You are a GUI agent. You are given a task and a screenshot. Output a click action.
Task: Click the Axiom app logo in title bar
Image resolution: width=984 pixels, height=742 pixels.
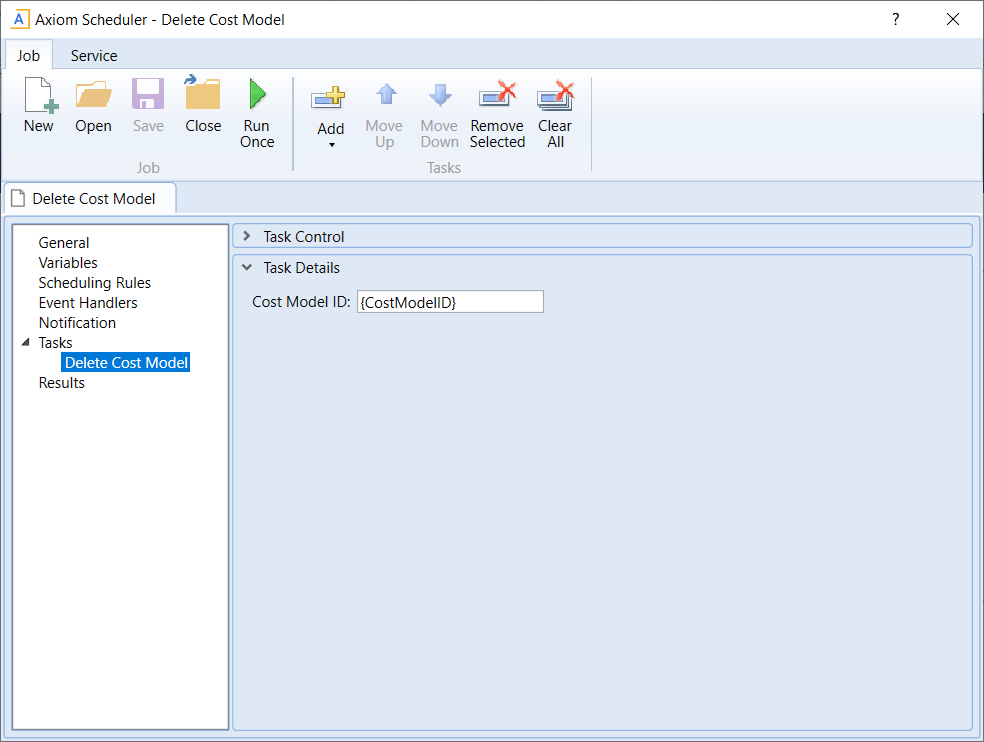tap(20, 19)
